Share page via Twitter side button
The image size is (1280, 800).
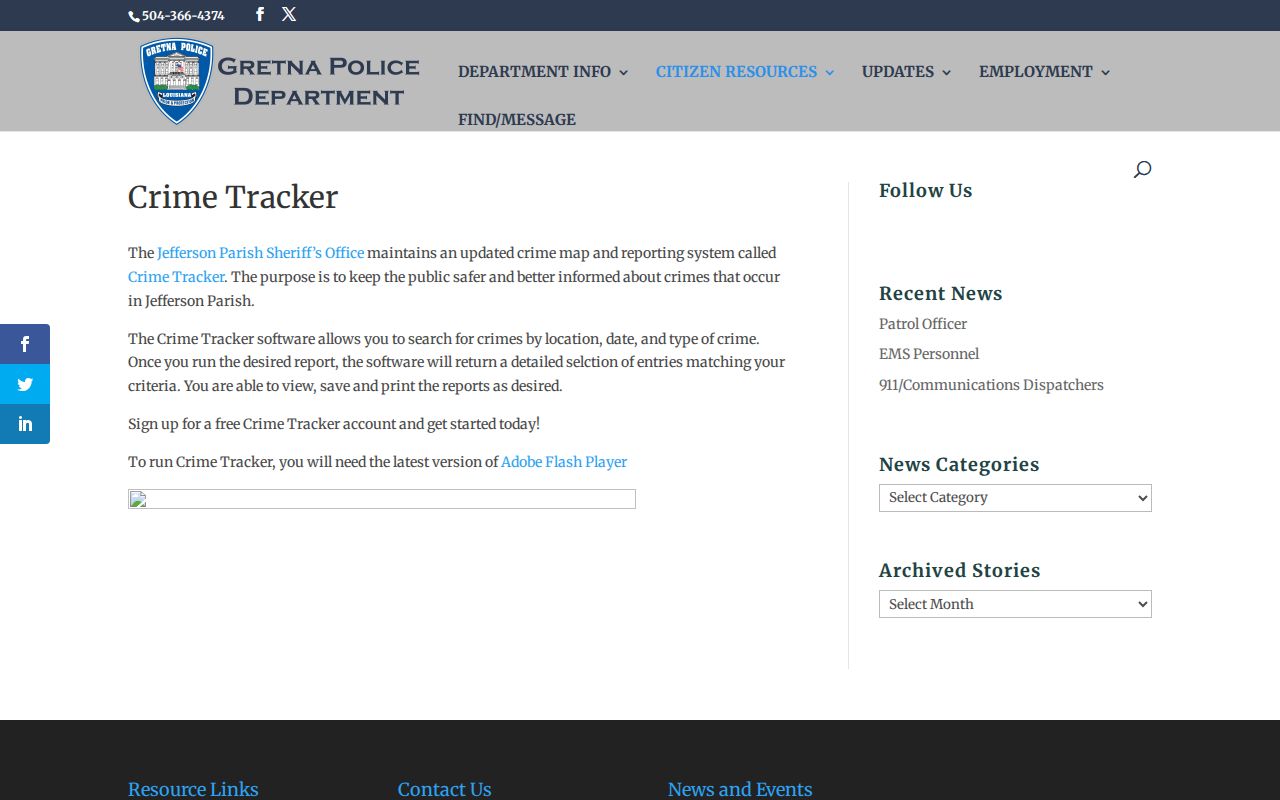coord(25,384)
